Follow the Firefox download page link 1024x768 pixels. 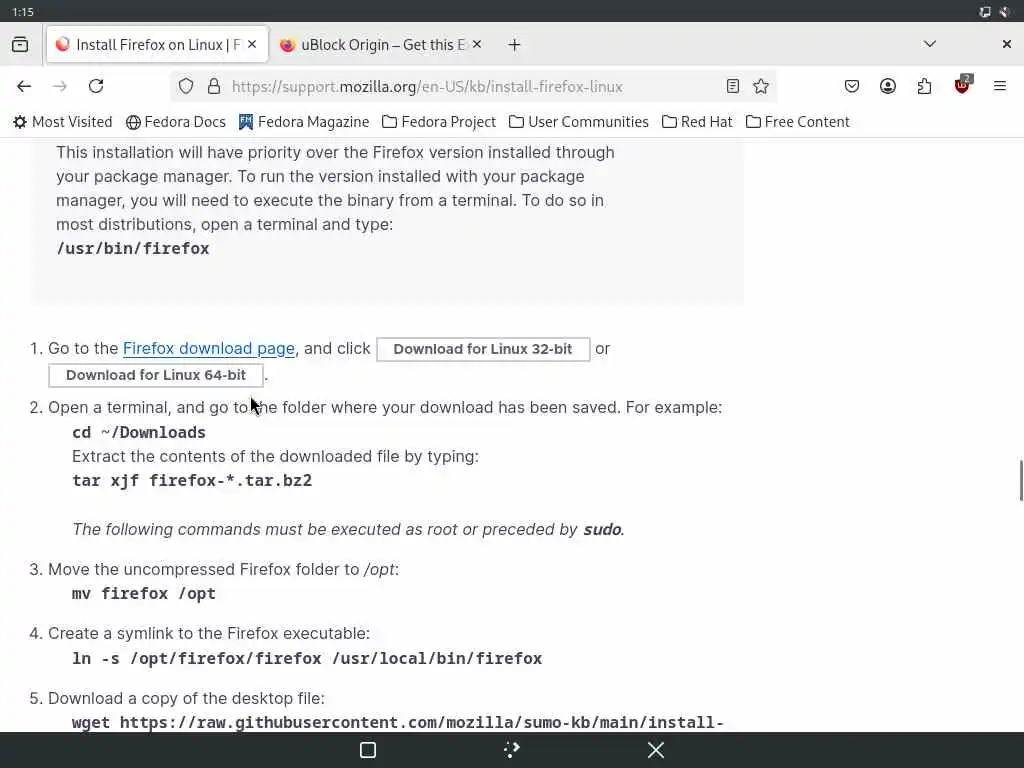point(209,349)
